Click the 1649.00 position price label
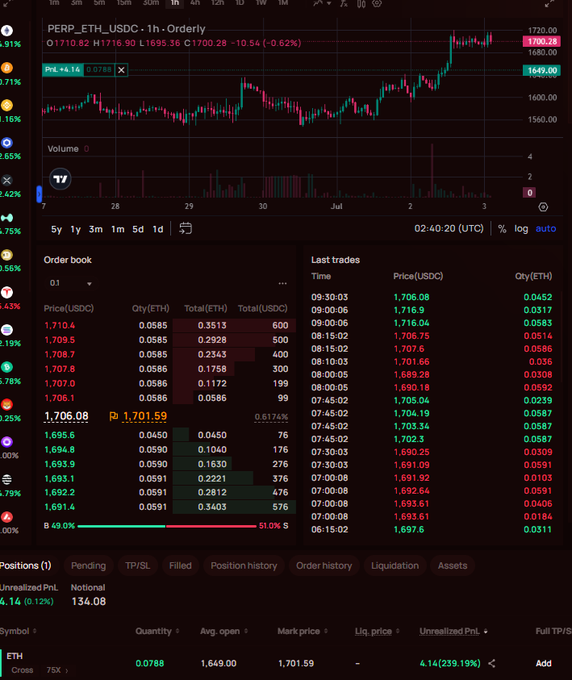The height and width of the screenshot is (680, 572). (x=542, y=70)
